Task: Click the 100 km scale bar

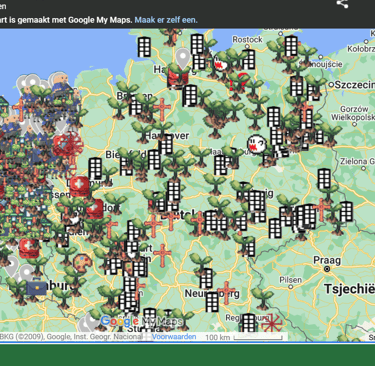Action: click(x=244, y=337)
